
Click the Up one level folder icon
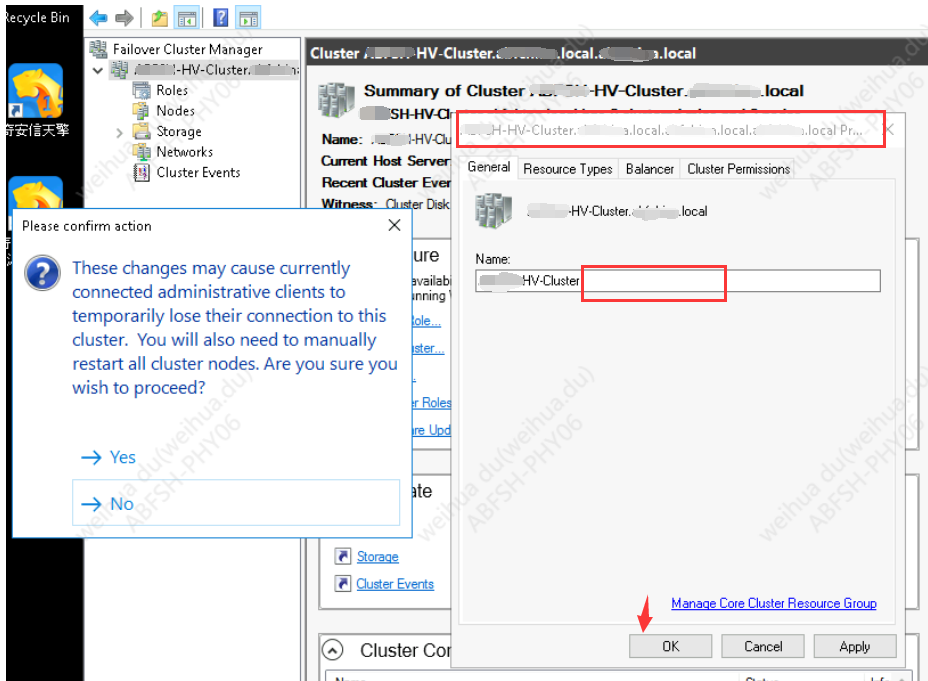pyautogui.click(x=160, y=18)
